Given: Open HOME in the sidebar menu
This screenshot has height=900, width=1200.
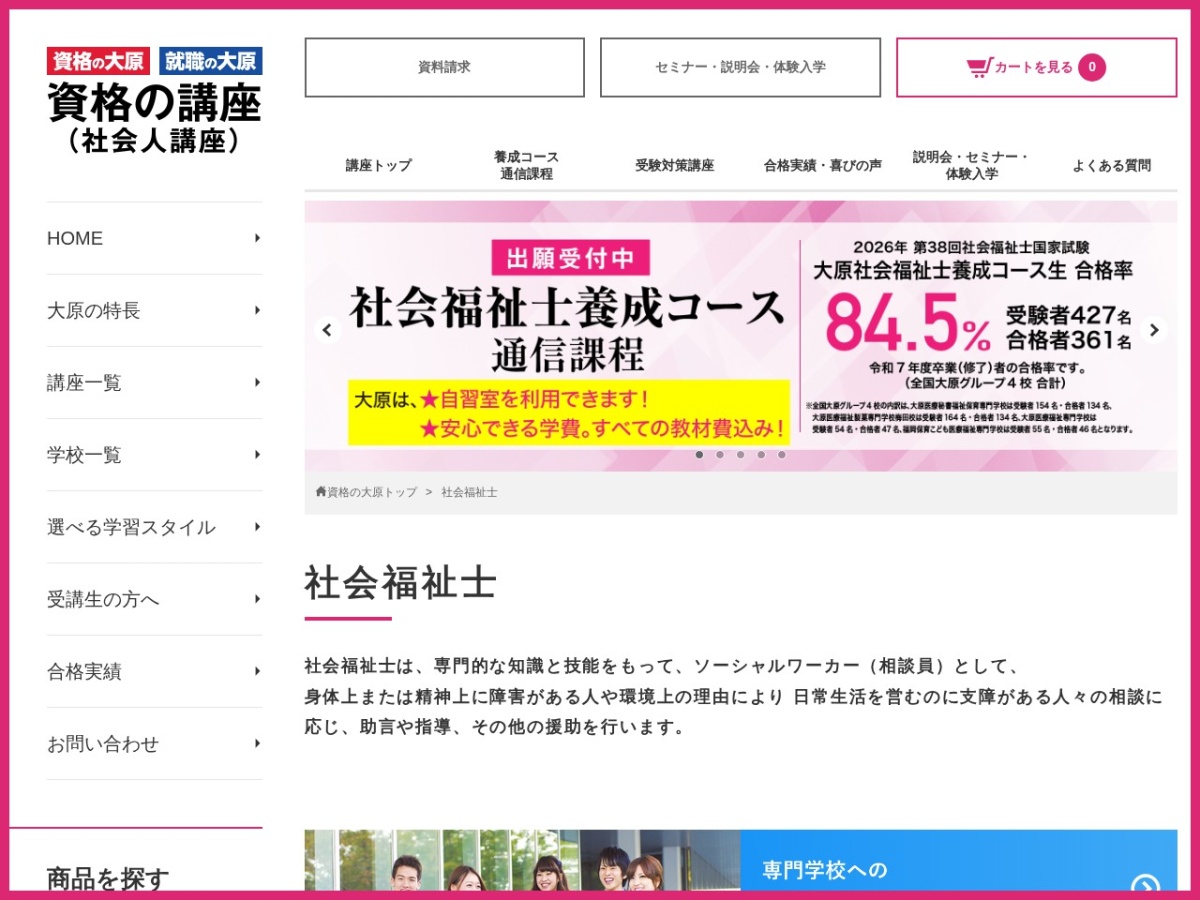Looking at the screenshot, I should coord(155,238).
